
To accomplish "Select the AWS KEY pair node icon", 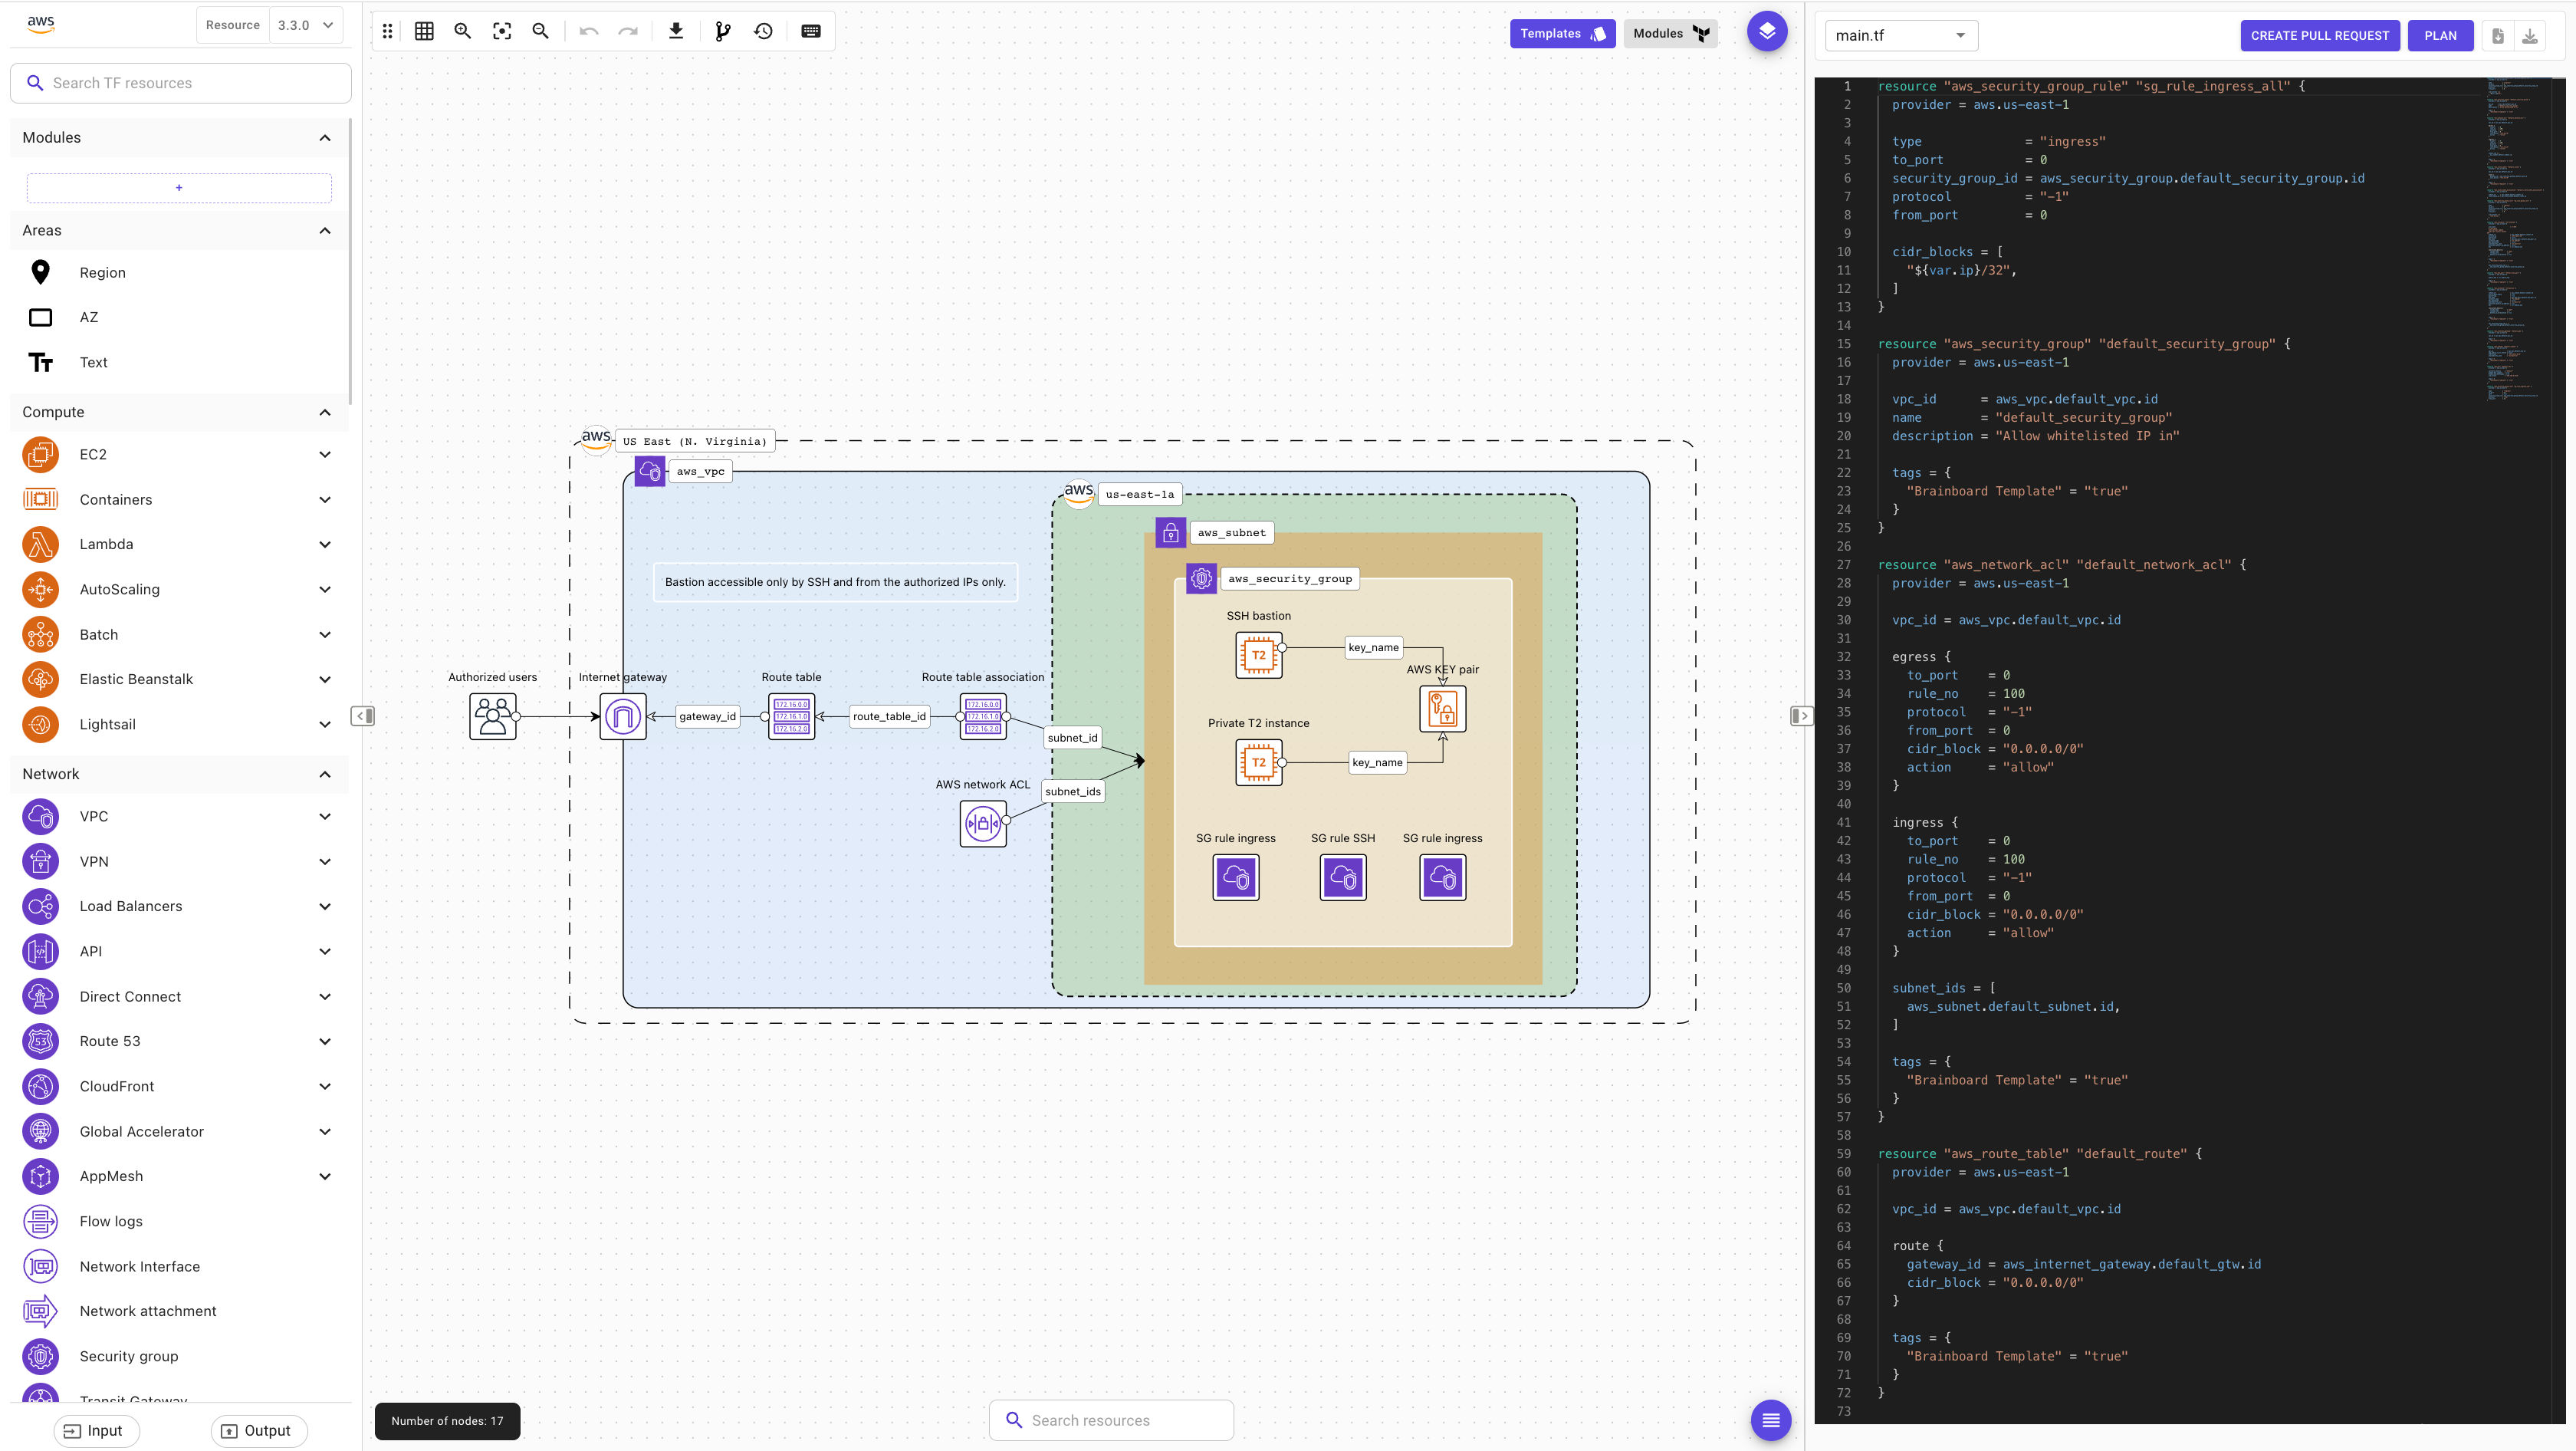I will point(1443,708).
